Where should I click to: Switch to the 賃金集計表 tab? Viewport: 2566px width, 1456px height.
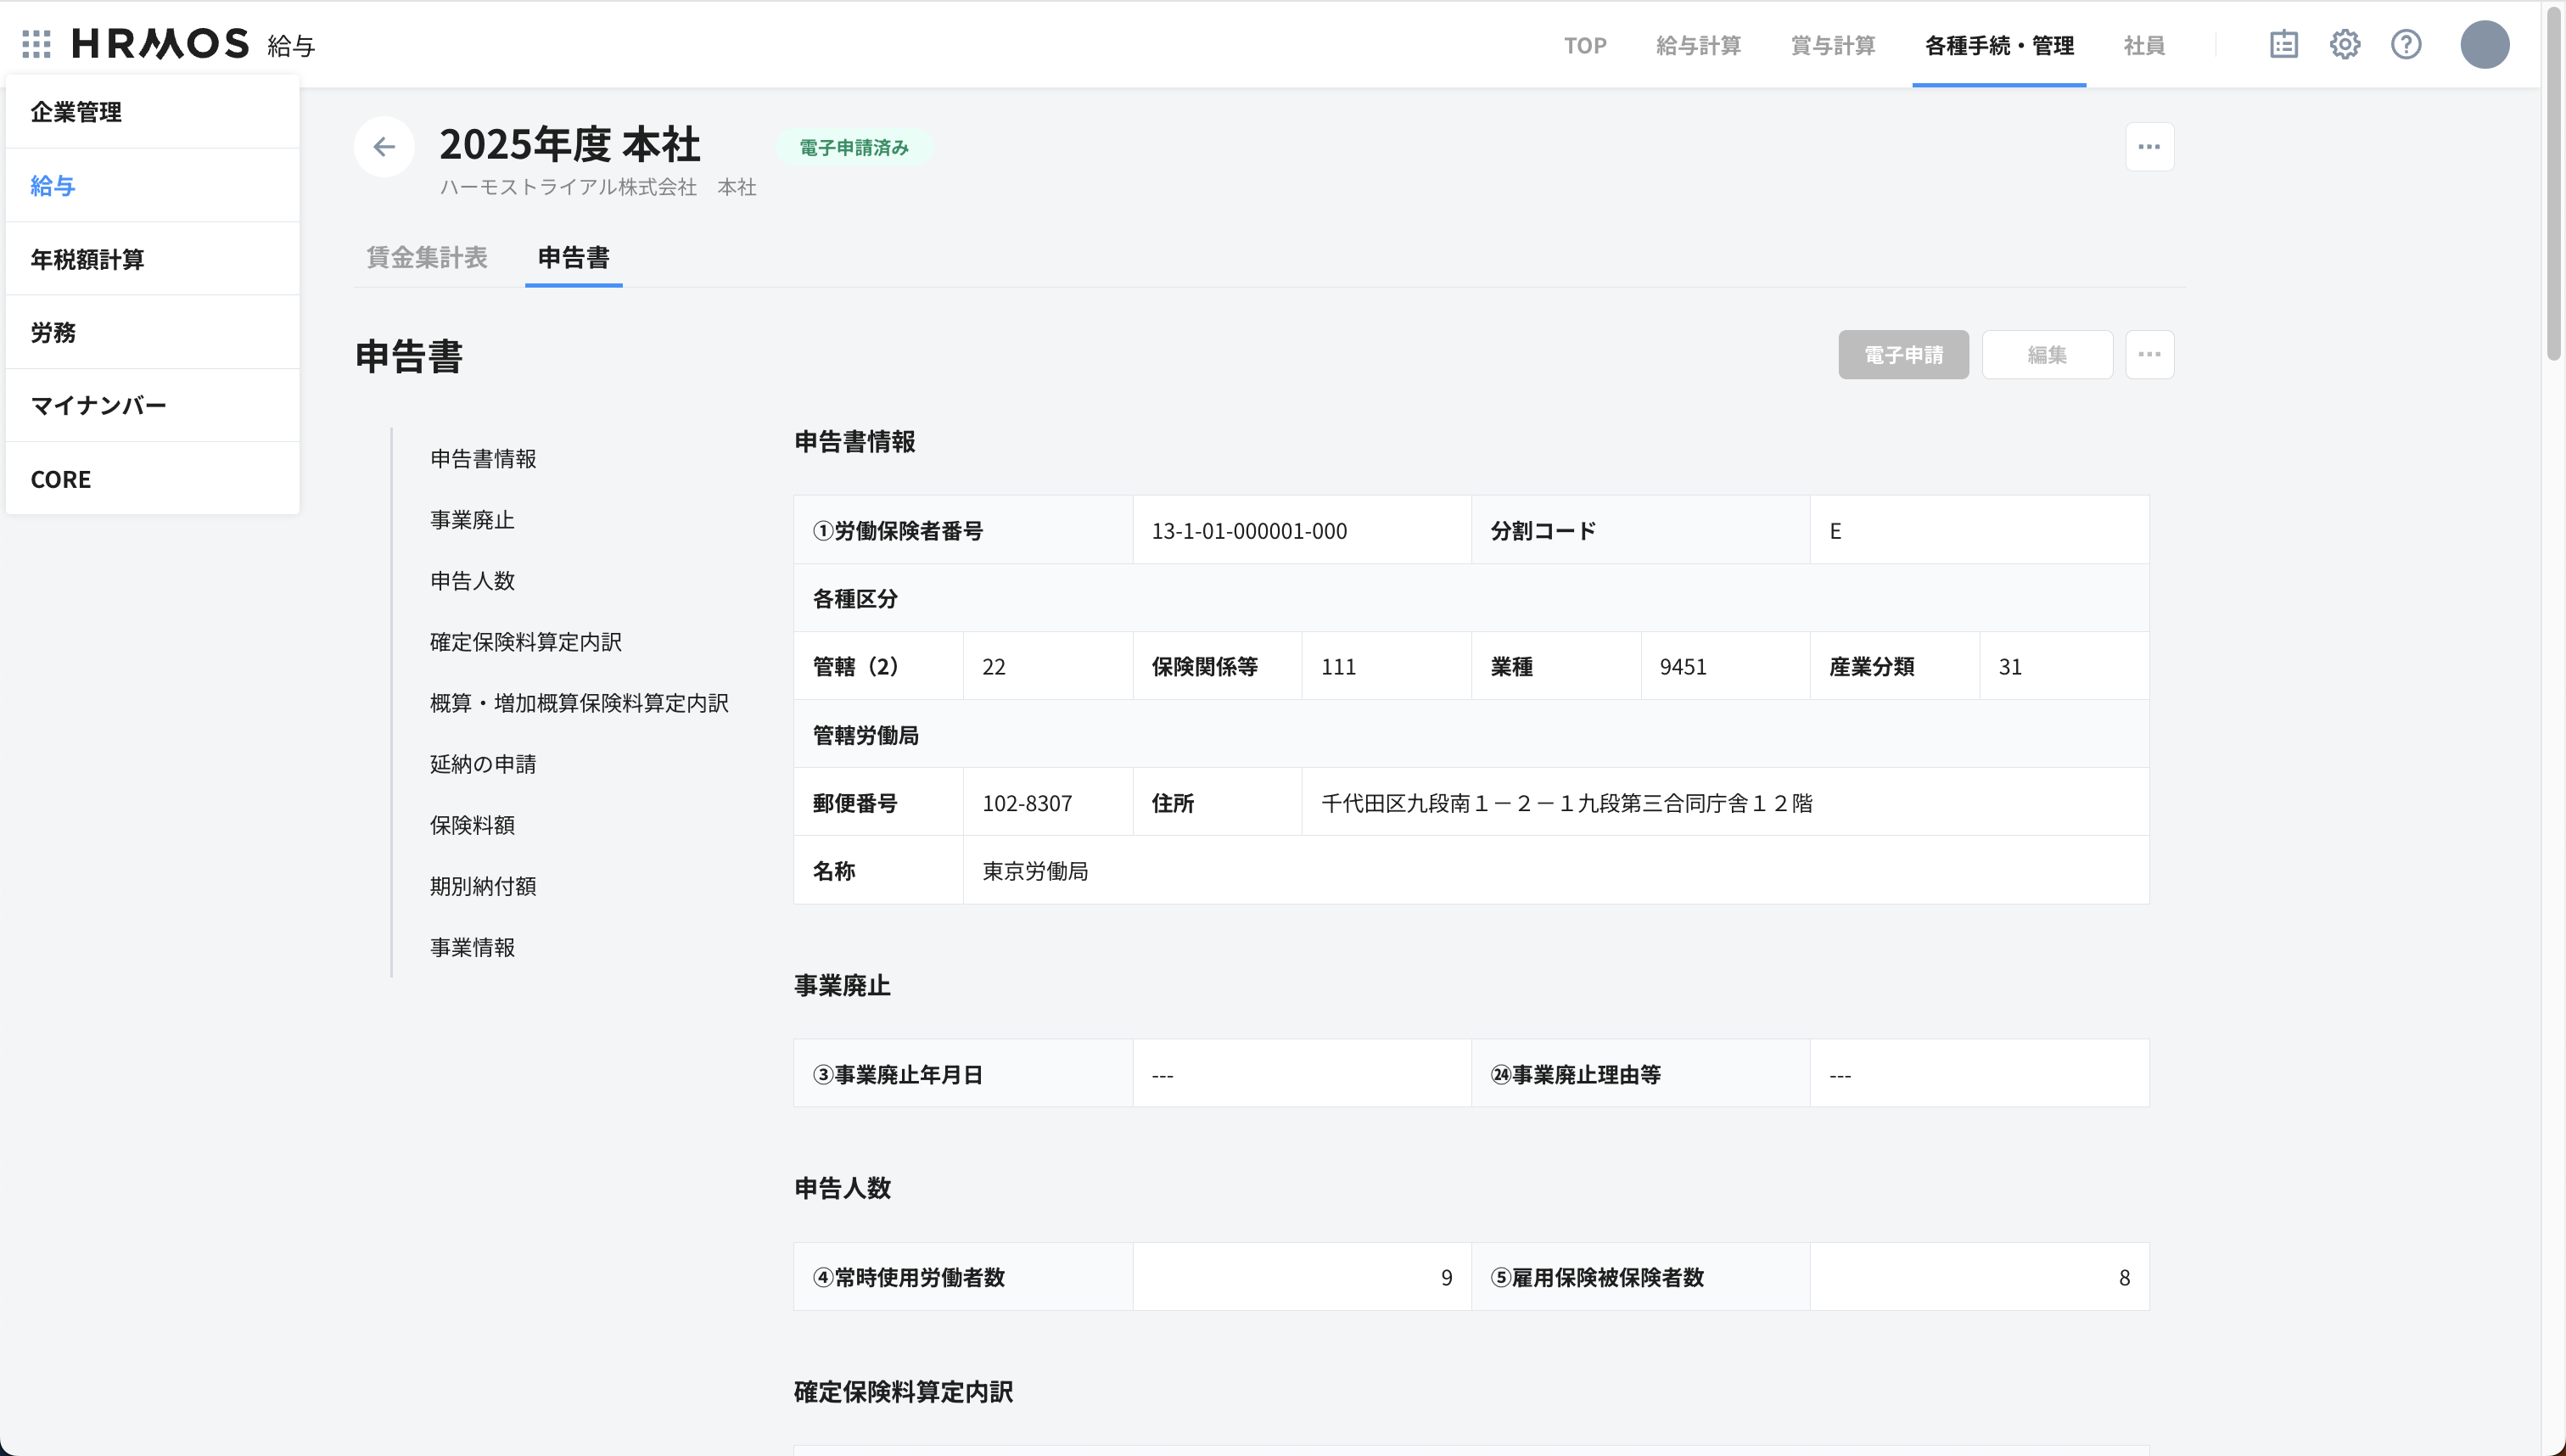(x=427, y=257)
